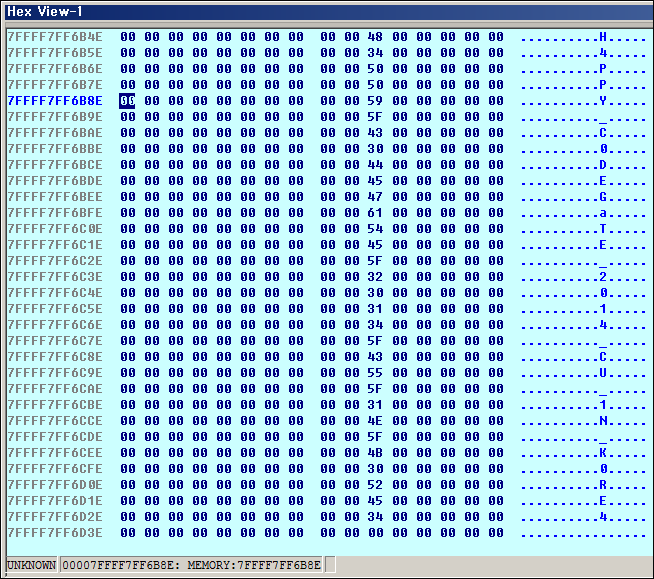
Task: Click address 7FFFF7FF6D1E
Action: [x=55, y=501]
